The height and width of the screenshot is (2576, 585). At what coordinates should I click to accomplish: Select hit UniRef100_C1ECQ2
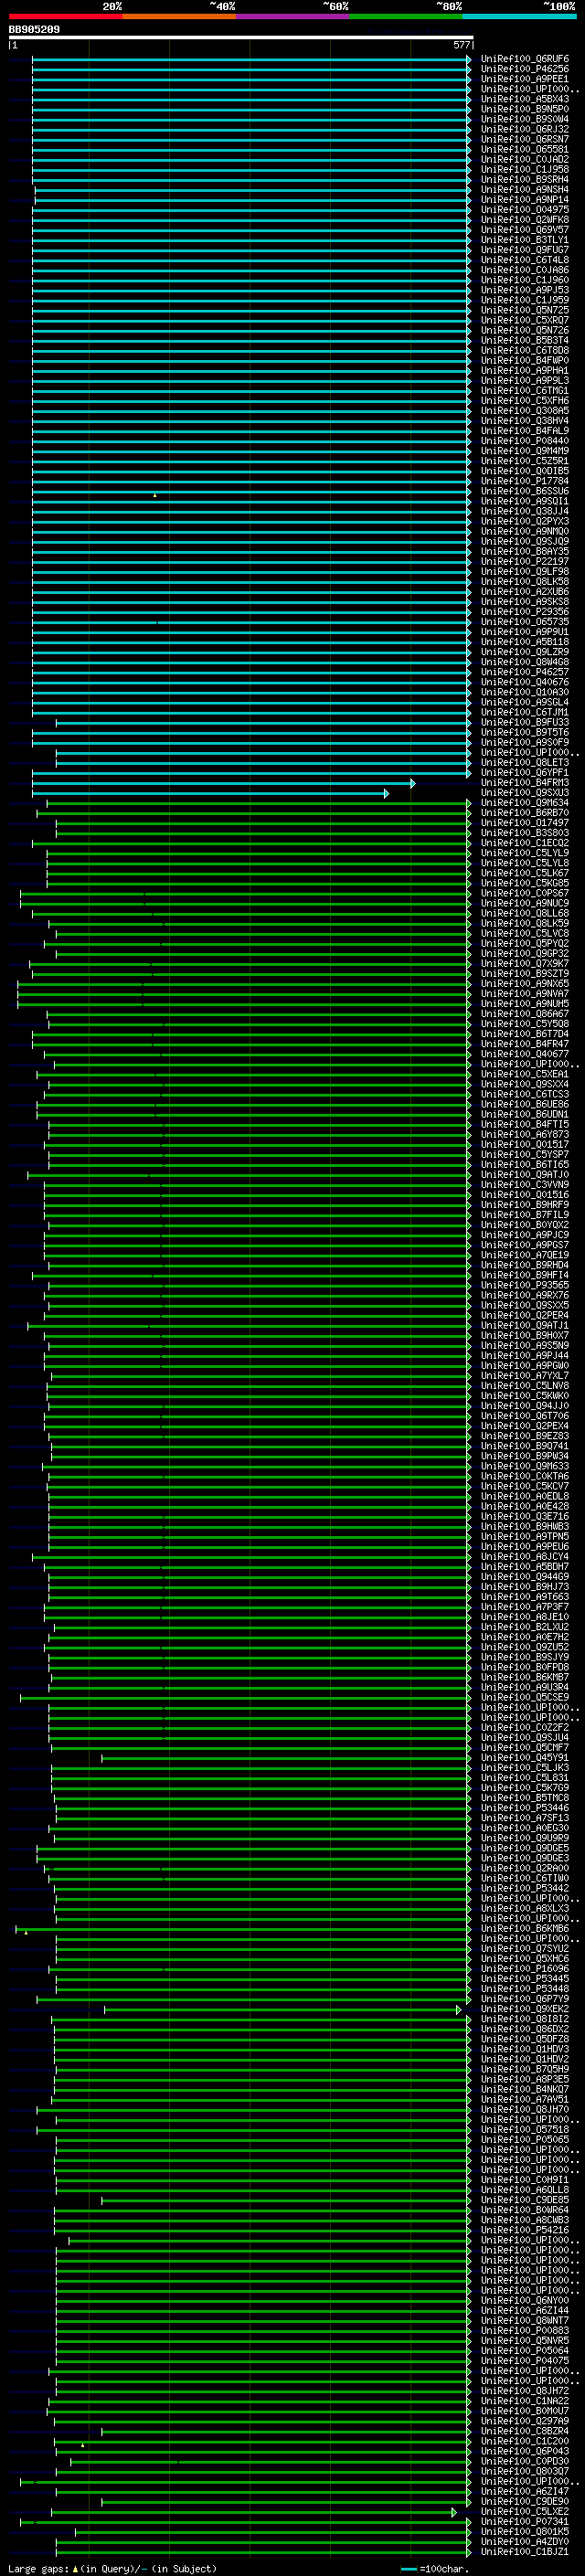[x=525, y=843]
